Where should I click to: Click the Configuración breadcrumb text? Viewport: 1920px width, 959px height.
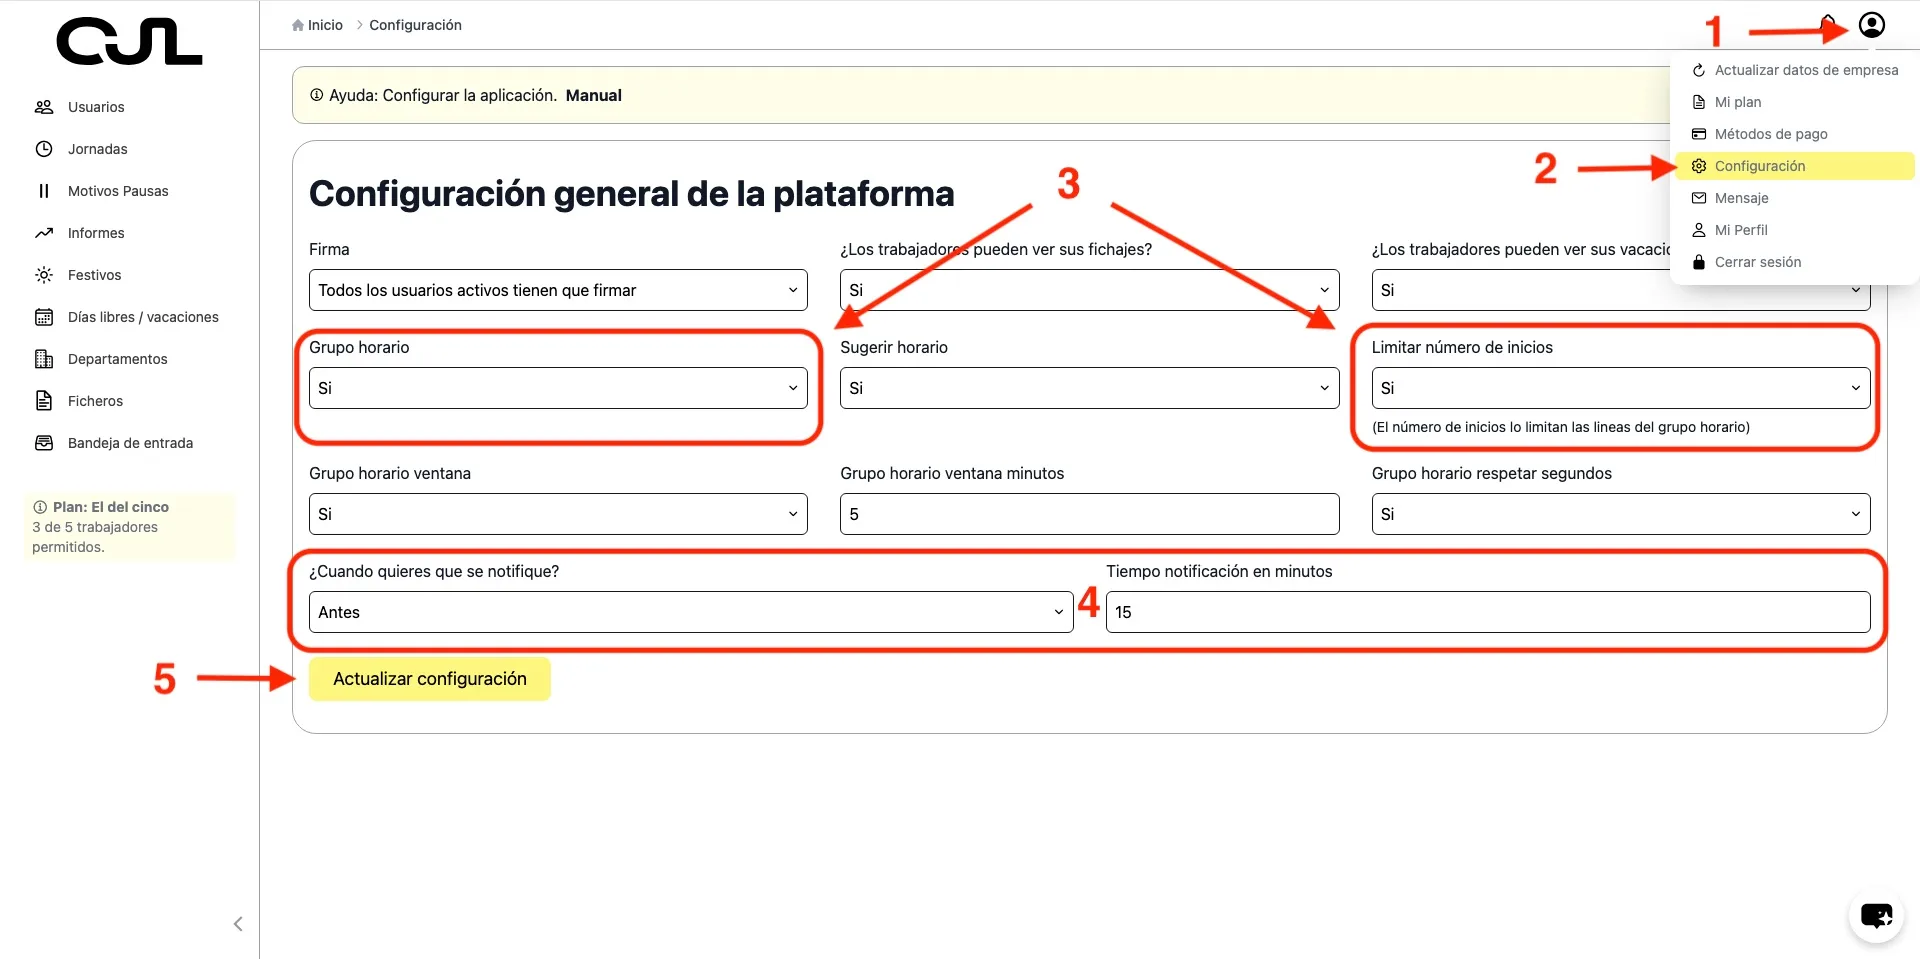click(x=415, y=25)
